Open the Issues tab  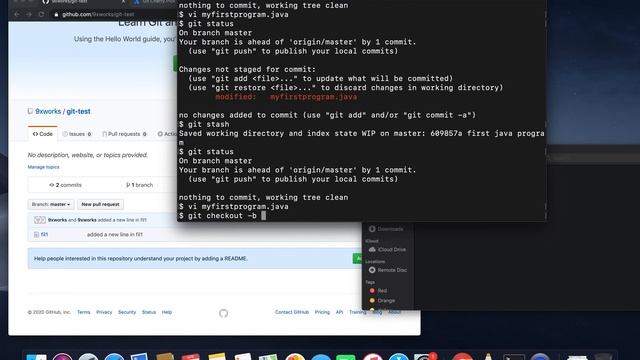click(x=77, y=134)
